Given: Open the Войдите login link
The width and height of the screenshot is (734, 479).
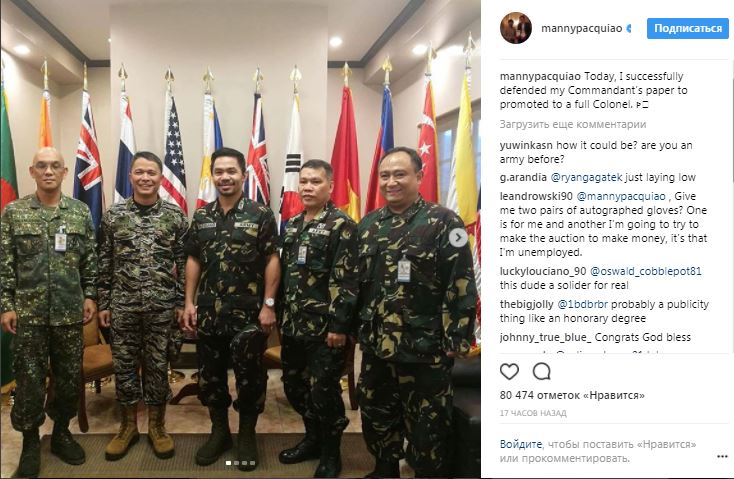Looking at the screenshot, I should [x=521, y=444].
